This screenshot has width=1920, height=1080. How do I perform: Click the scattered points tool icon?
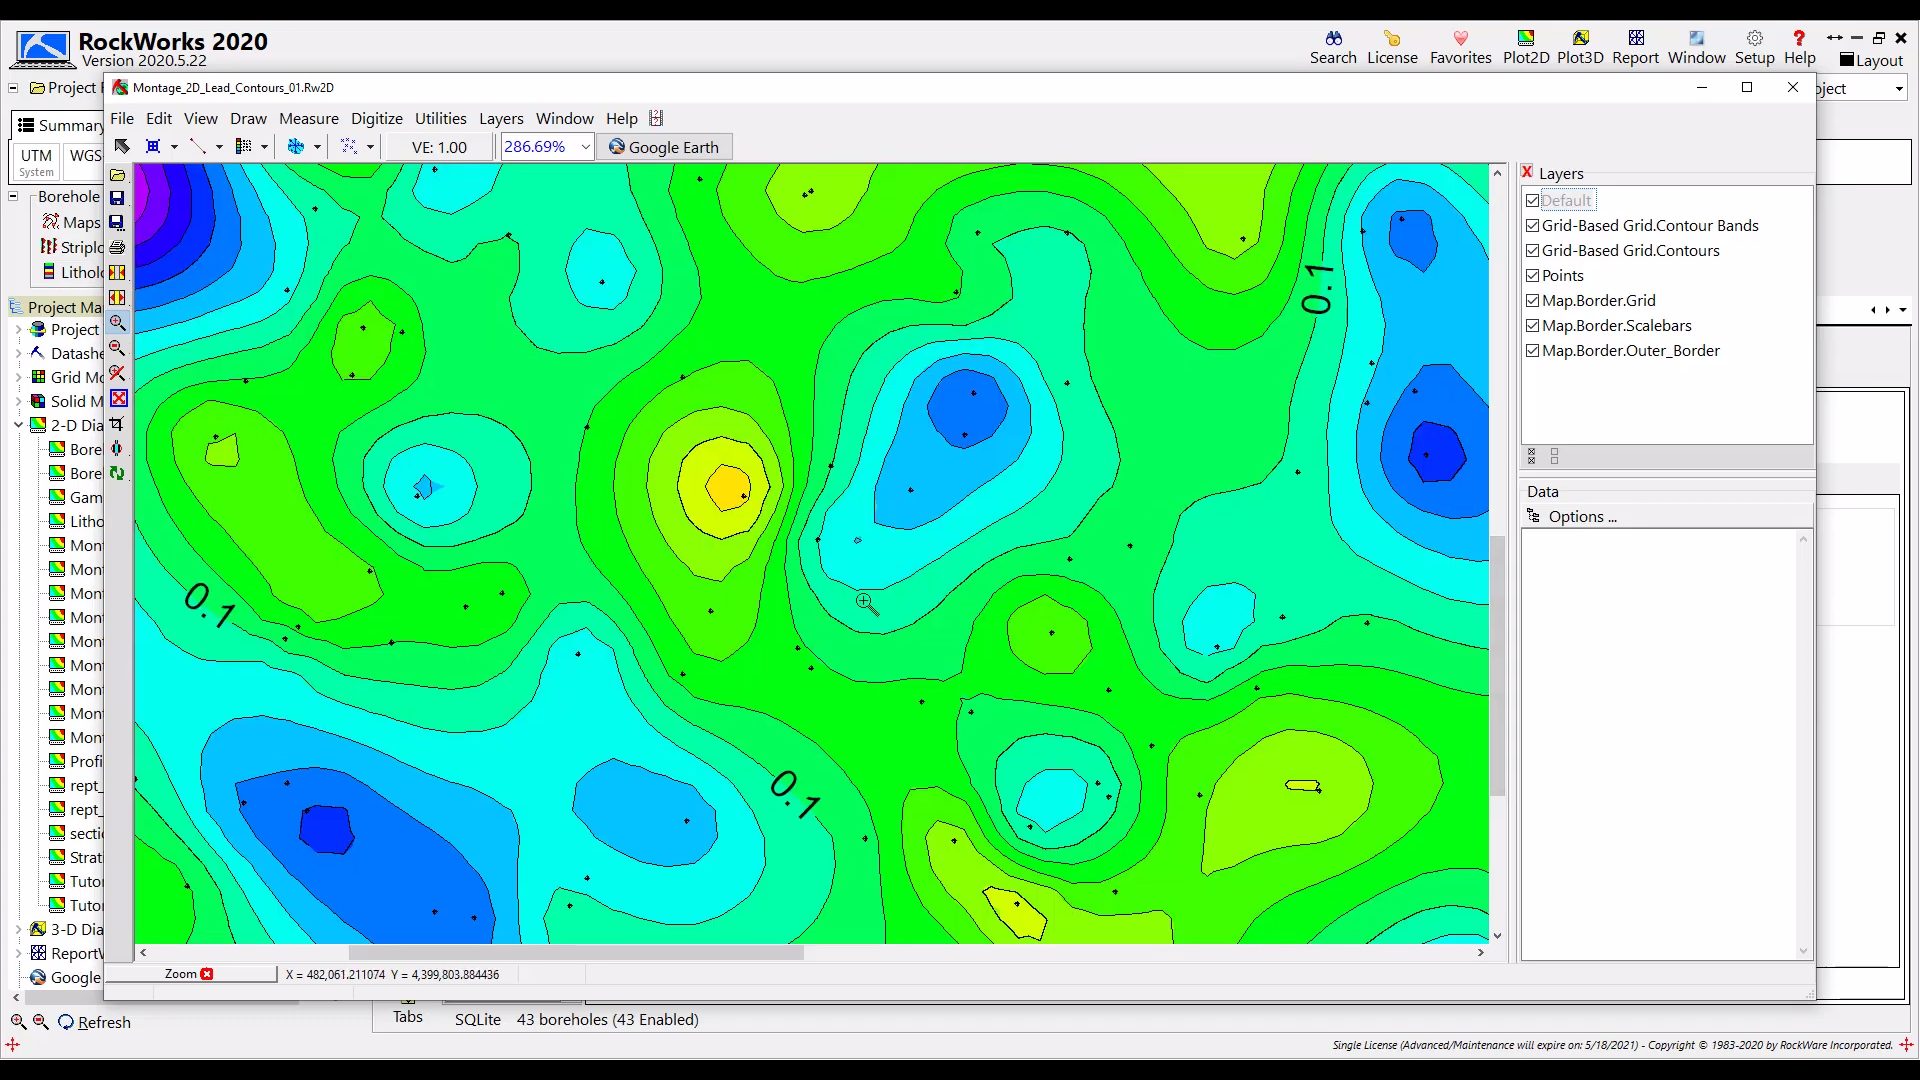tap(349, 147)
